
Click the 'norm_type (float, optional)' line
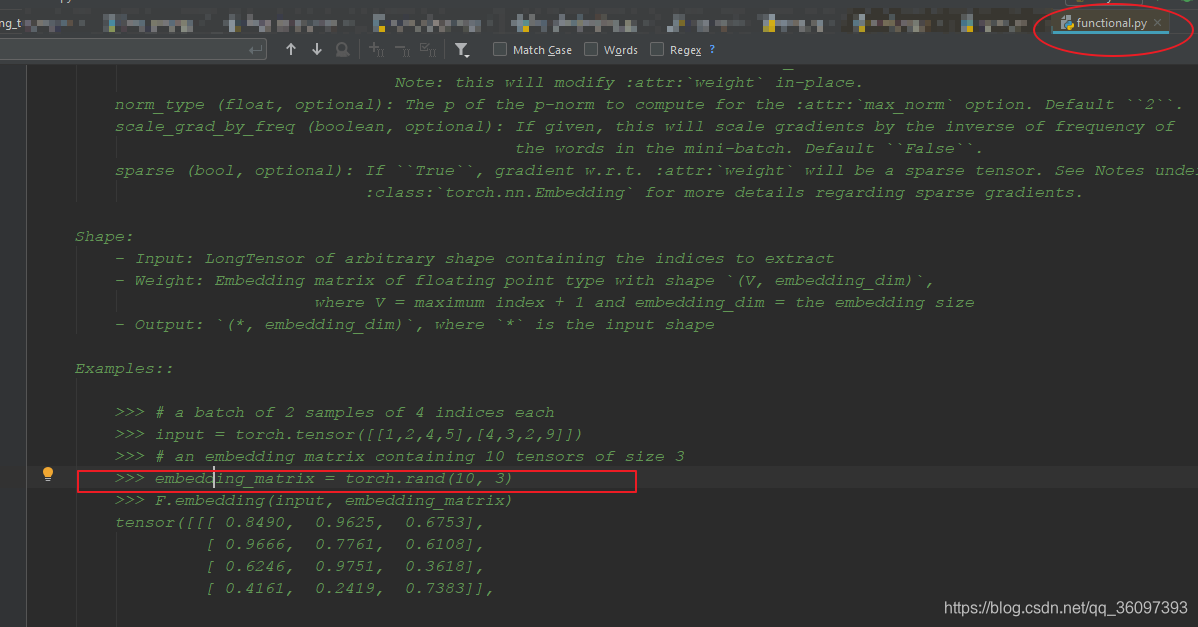[649, 105]
